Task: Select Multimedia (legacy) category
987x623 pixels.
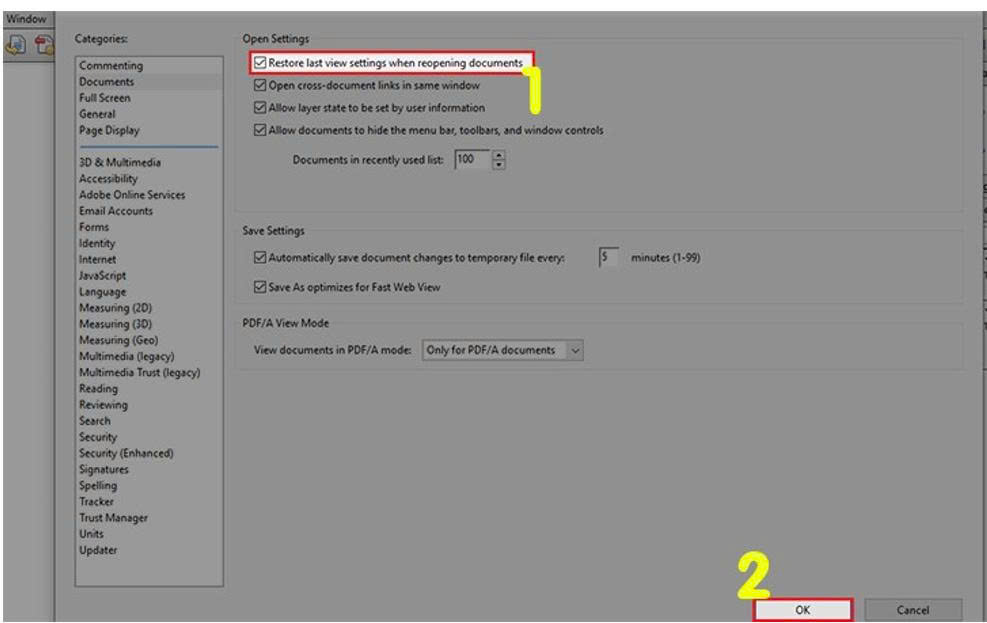Action: (x=127, y=356)
